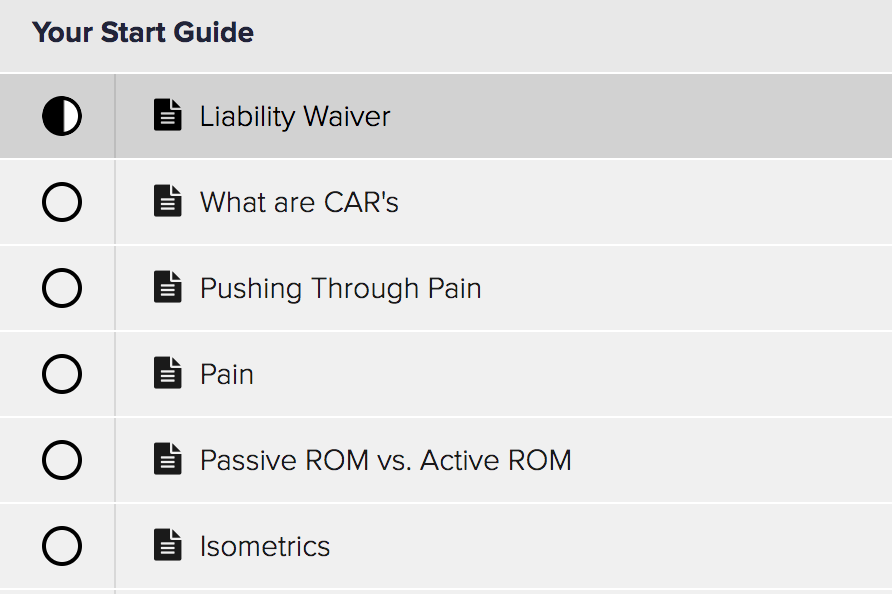Check off Passive ROM vs. Active ROM circle
This screenshot has height=594, width=892.
62,460
